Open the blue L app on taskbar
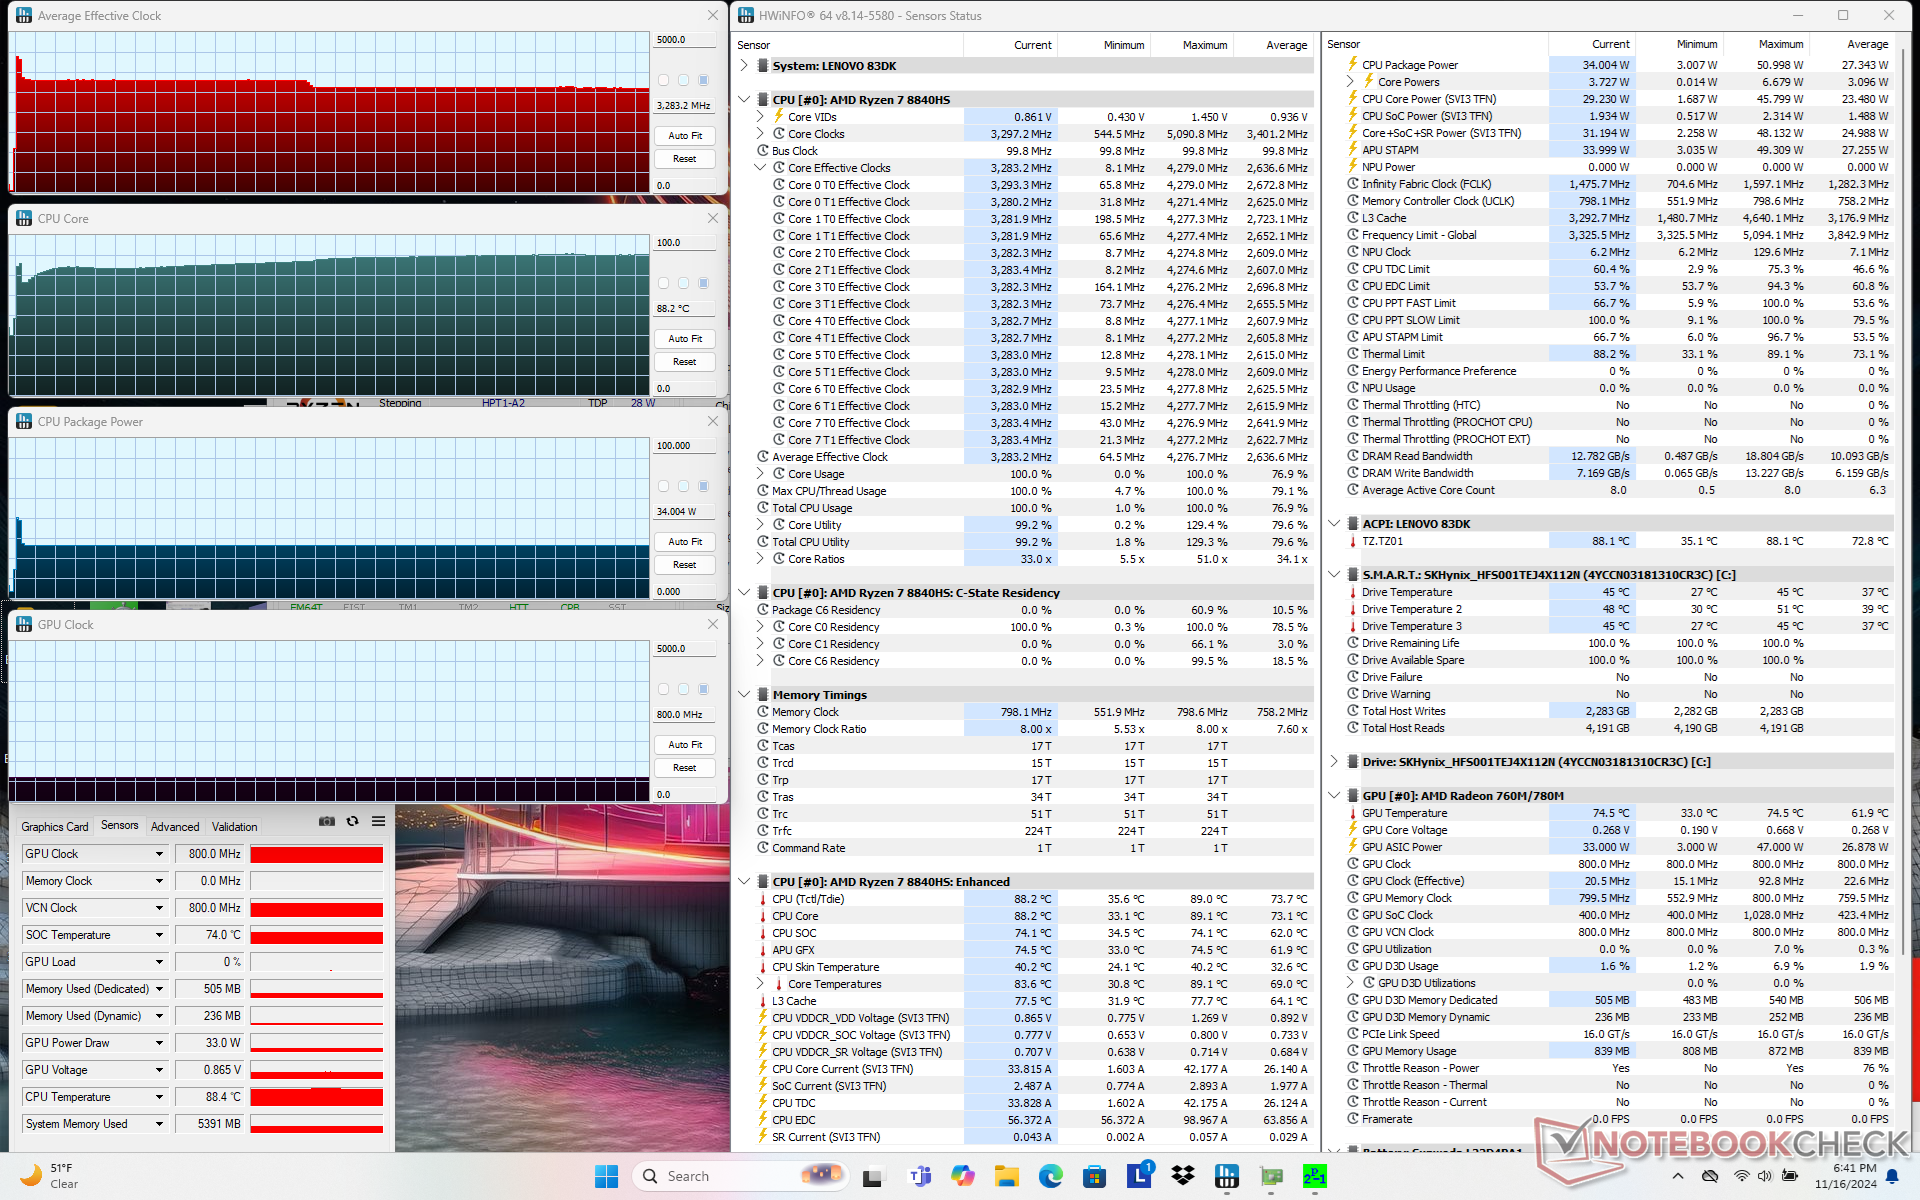The height and width of the screenshot is (1200, 1920). coord(1139,1176)
